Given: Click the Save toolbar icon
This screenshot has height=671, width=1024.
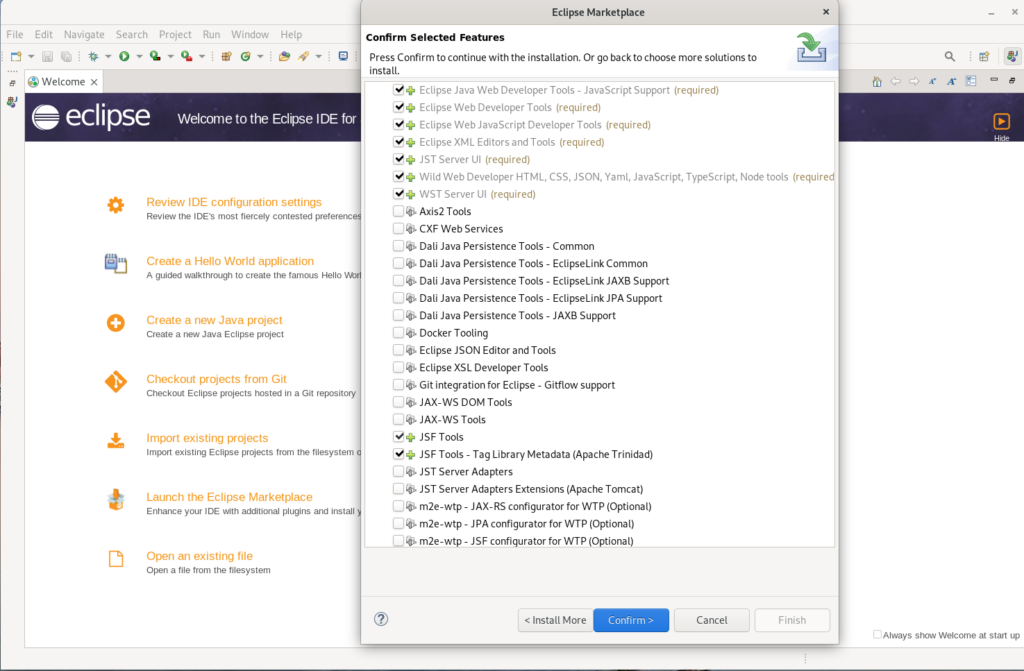Looking at the screenshot, I should click(x=47, y=57).
